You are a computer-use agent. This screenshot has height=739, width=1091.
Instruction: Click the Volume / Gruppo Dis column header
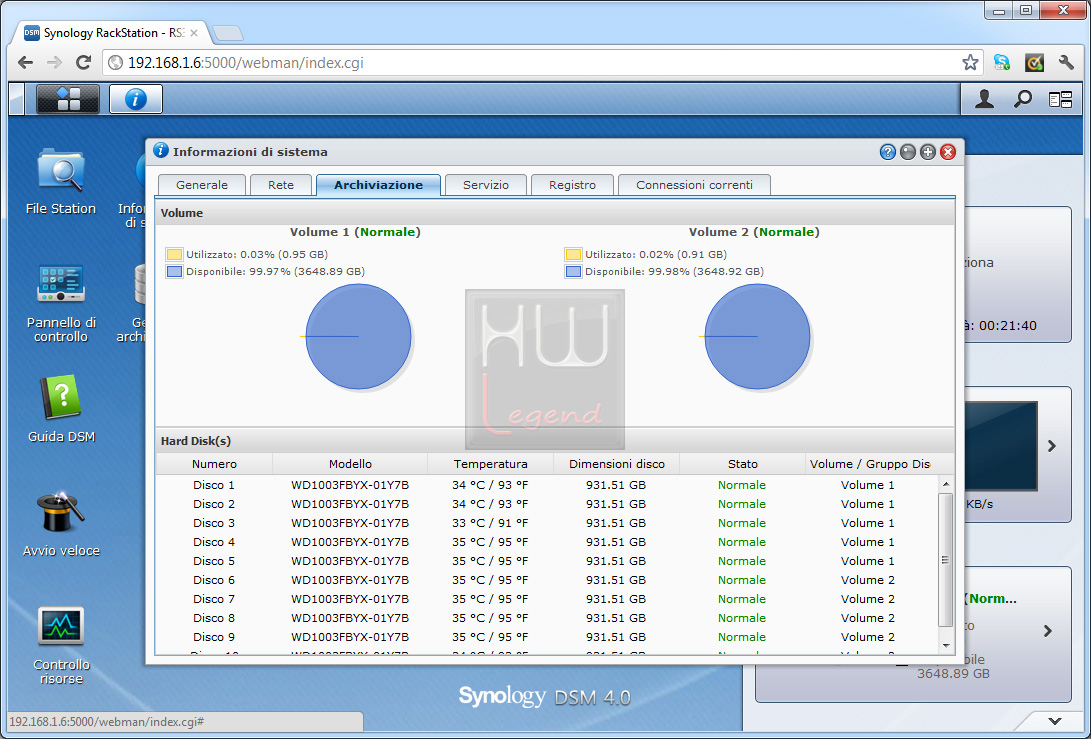(870, 464)
